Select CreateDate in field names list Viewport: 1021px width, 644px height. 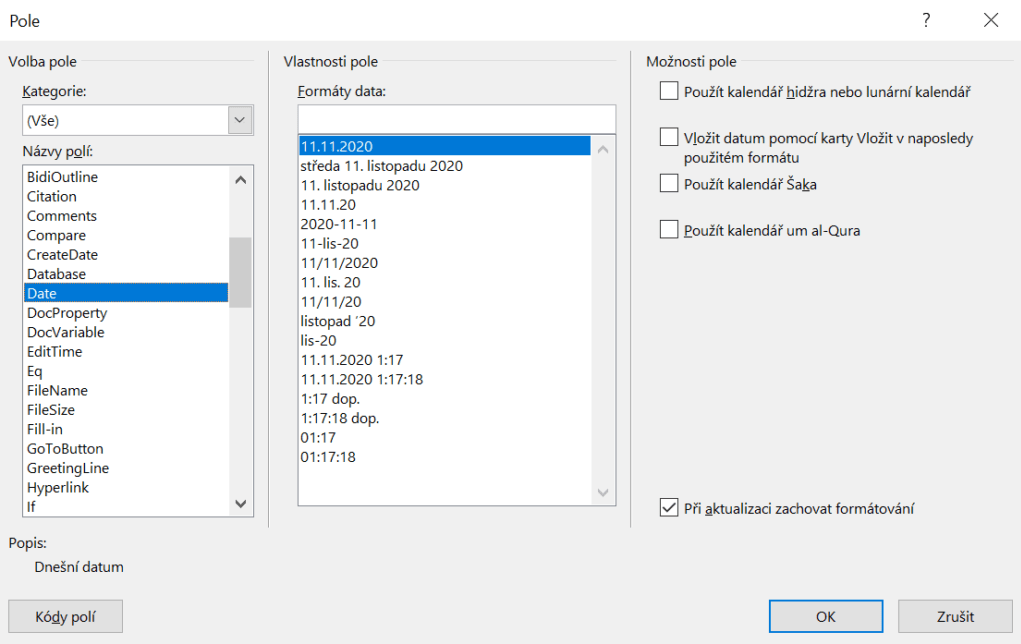coord(62,255)
